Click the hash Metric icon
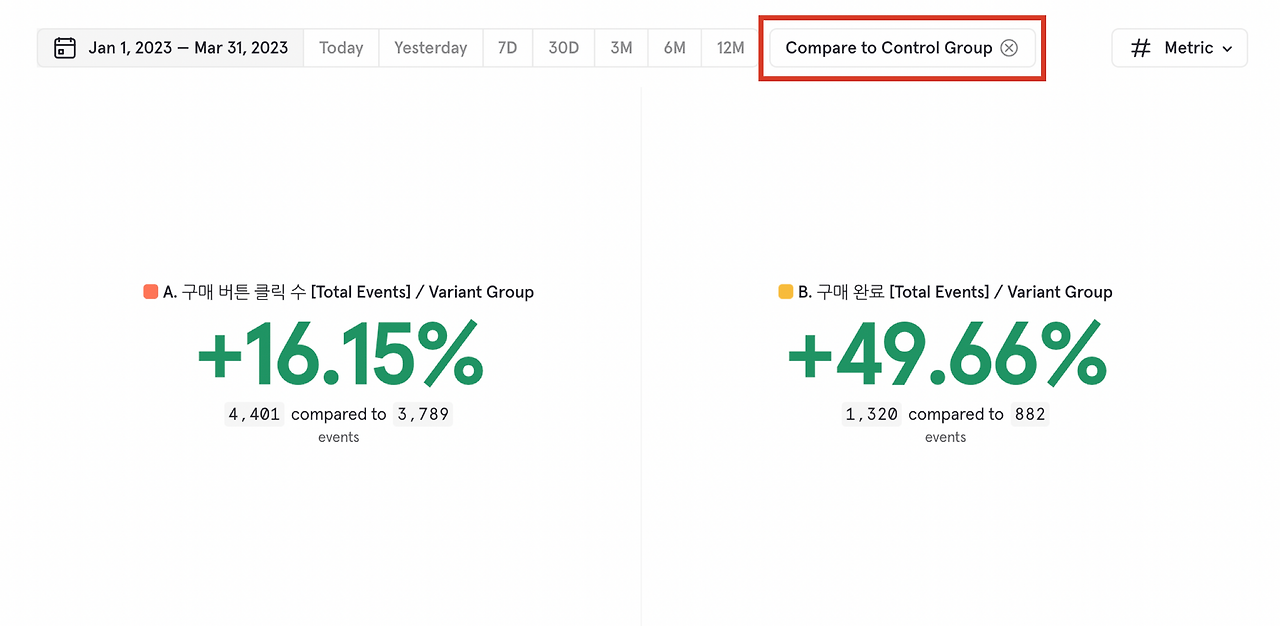Viewport: 1280px width, 626px height. coord(1140,48)
